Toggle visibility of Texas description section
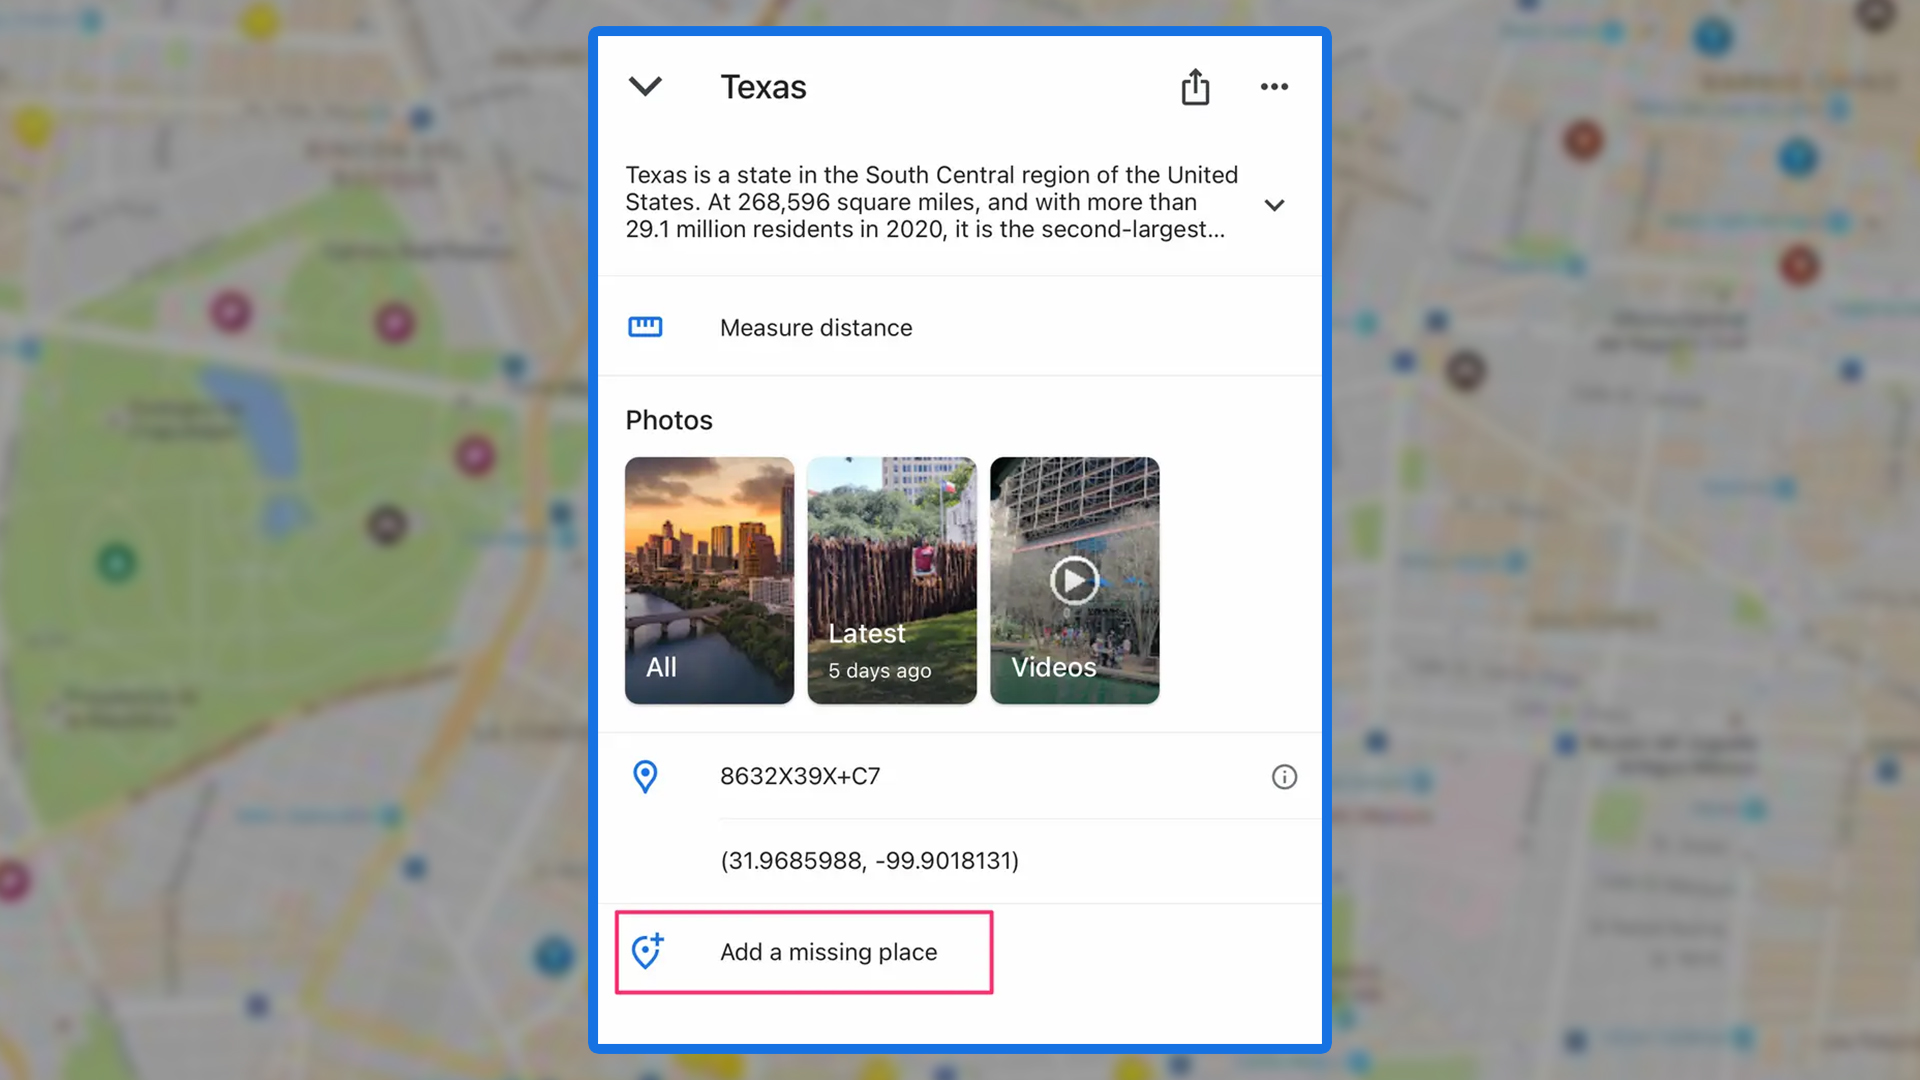 click(x=1274, y=202)
